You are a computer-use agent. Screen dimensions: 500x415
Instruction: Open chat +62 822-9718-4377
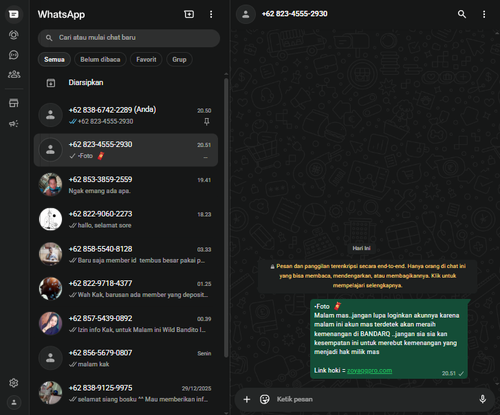click(126, 289)
